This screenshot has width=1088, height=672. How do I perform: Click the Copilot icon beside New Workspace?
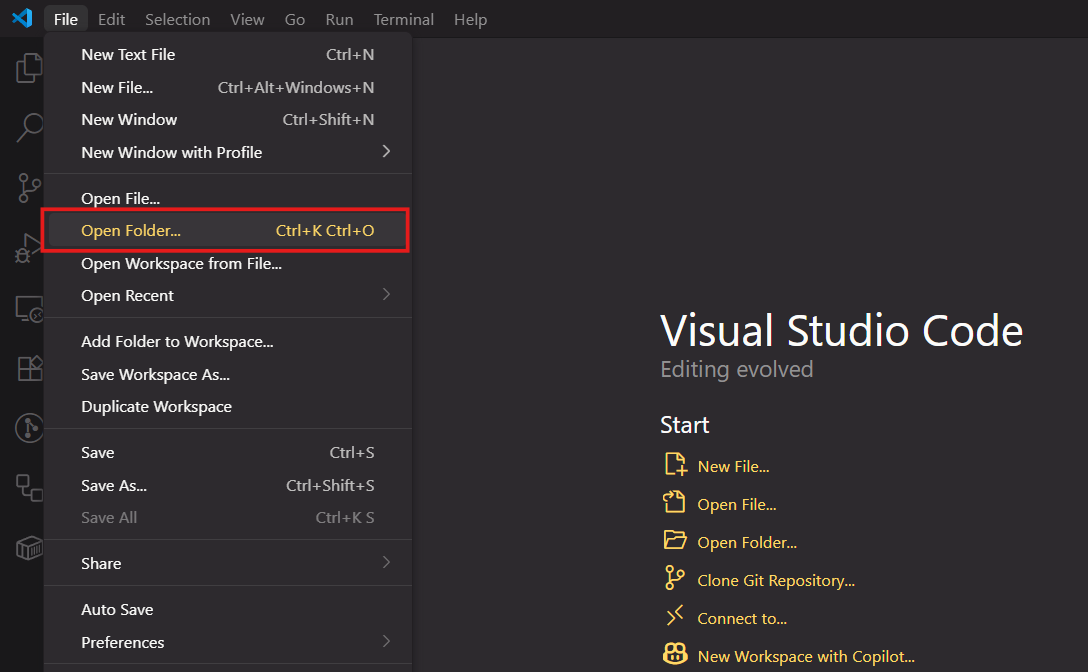[x=675, y=653]
